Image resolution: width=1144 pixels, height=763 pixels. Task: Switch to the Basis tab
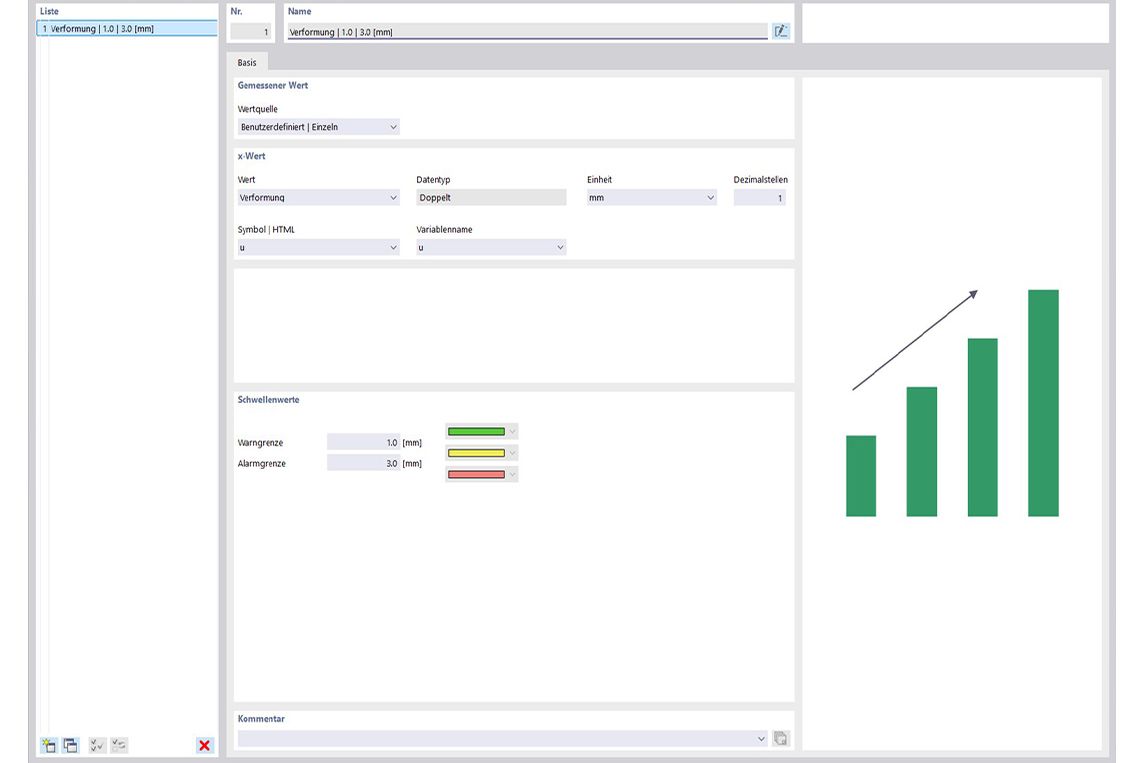point(247,62)
